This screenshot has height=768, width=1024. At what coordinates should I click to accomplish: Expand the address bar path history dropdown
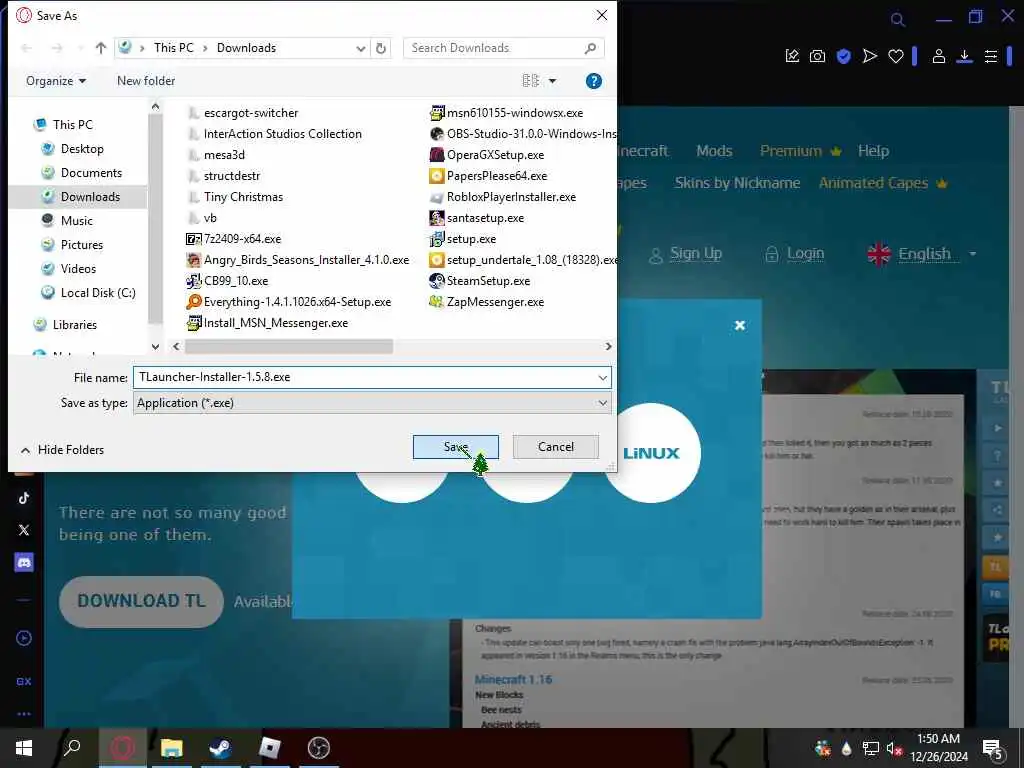(360, 48)
